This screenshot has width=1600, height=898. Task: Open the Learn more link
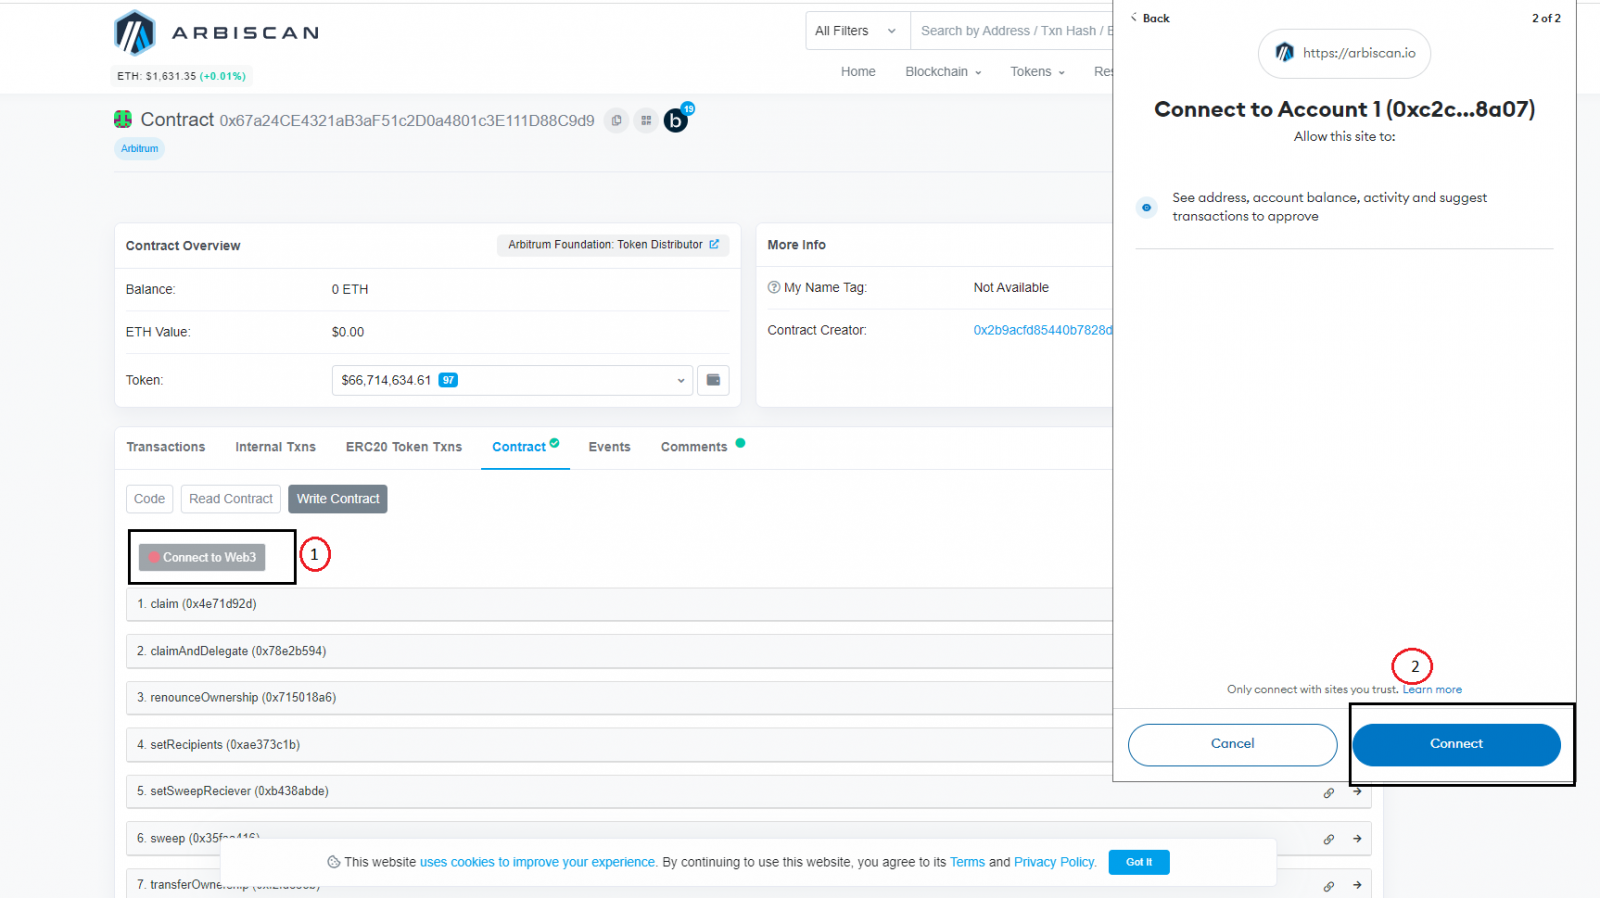tap(1432, 690)
